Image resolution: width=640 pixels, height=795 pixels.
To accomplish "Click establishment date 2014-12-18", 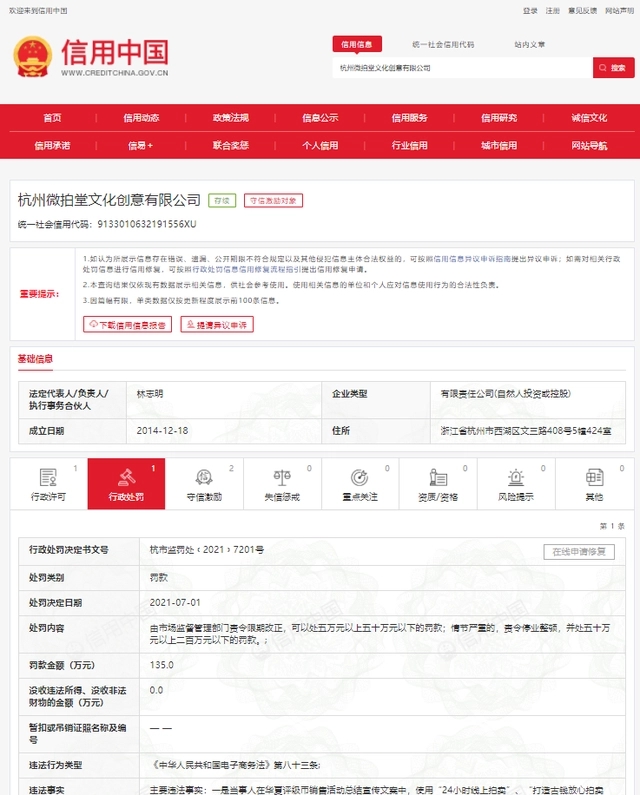I will point(162,431).
